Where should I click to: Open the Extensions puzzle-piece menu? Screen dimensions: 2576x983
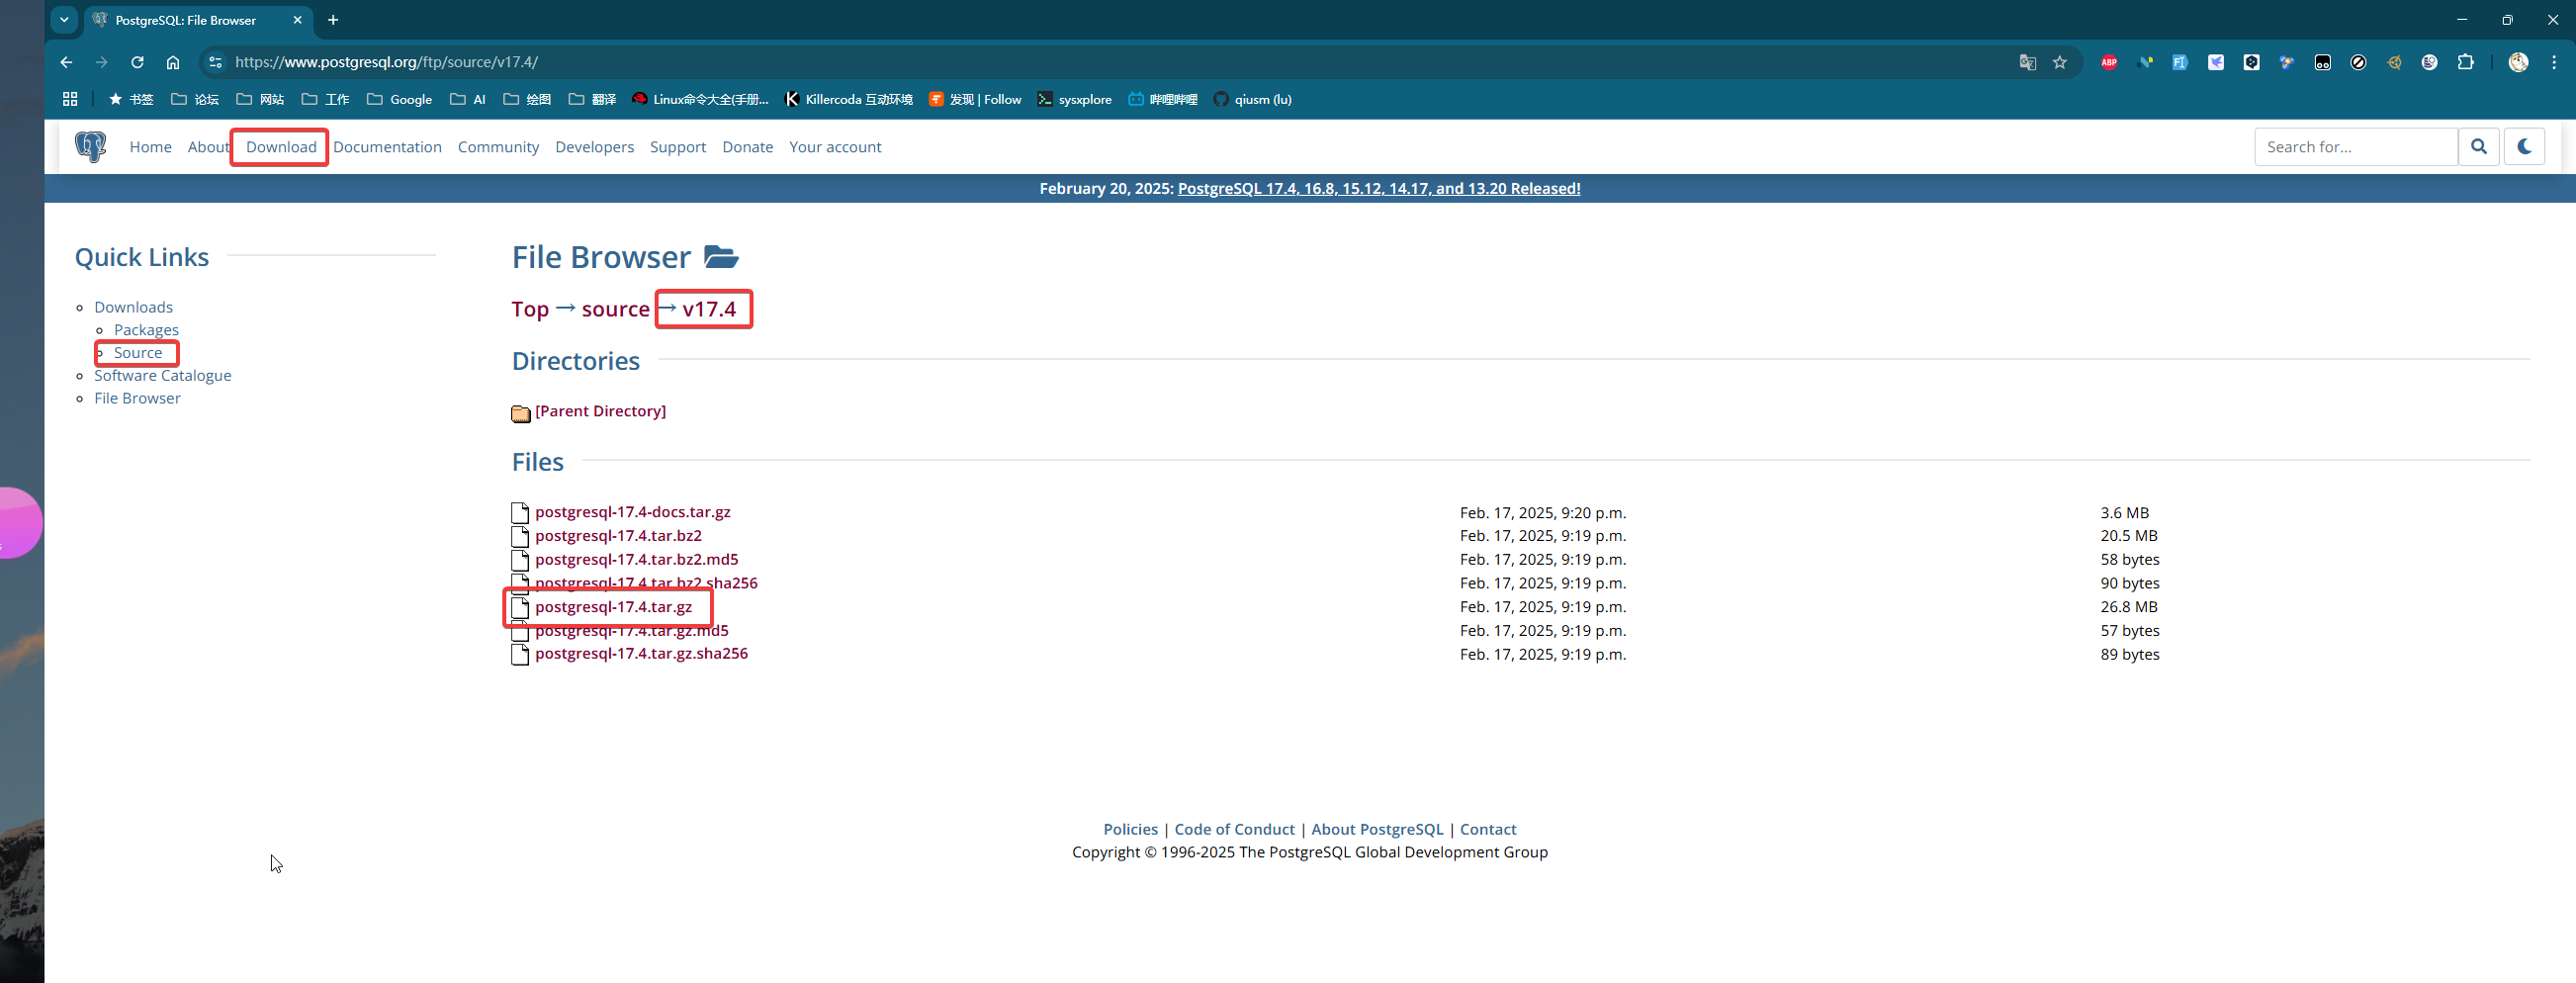pyautogui.click(x=2465, y=62)
